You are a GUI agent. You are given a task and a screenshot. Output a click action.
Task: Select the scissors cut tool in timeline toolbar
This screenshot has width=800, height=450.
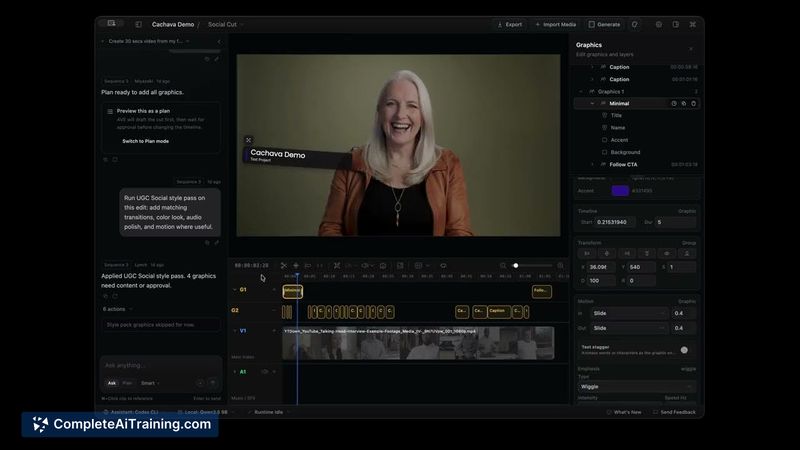(284, 265)
